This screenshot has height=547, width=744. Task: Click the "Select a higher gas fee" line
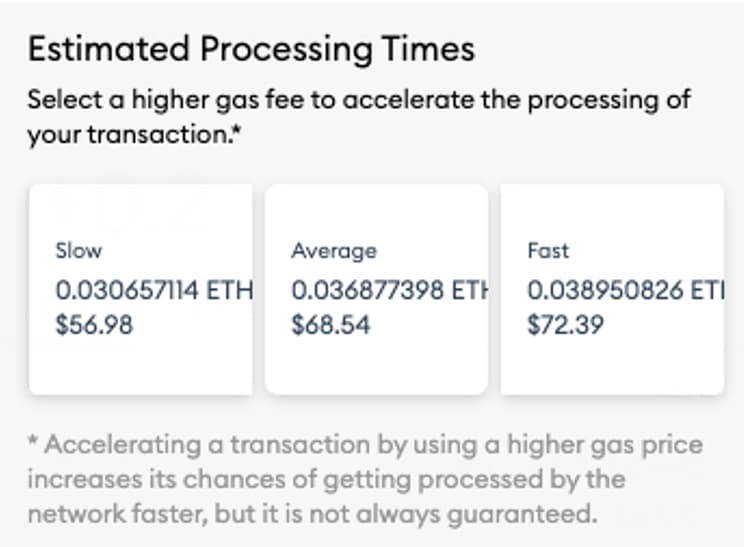[359, 101]
